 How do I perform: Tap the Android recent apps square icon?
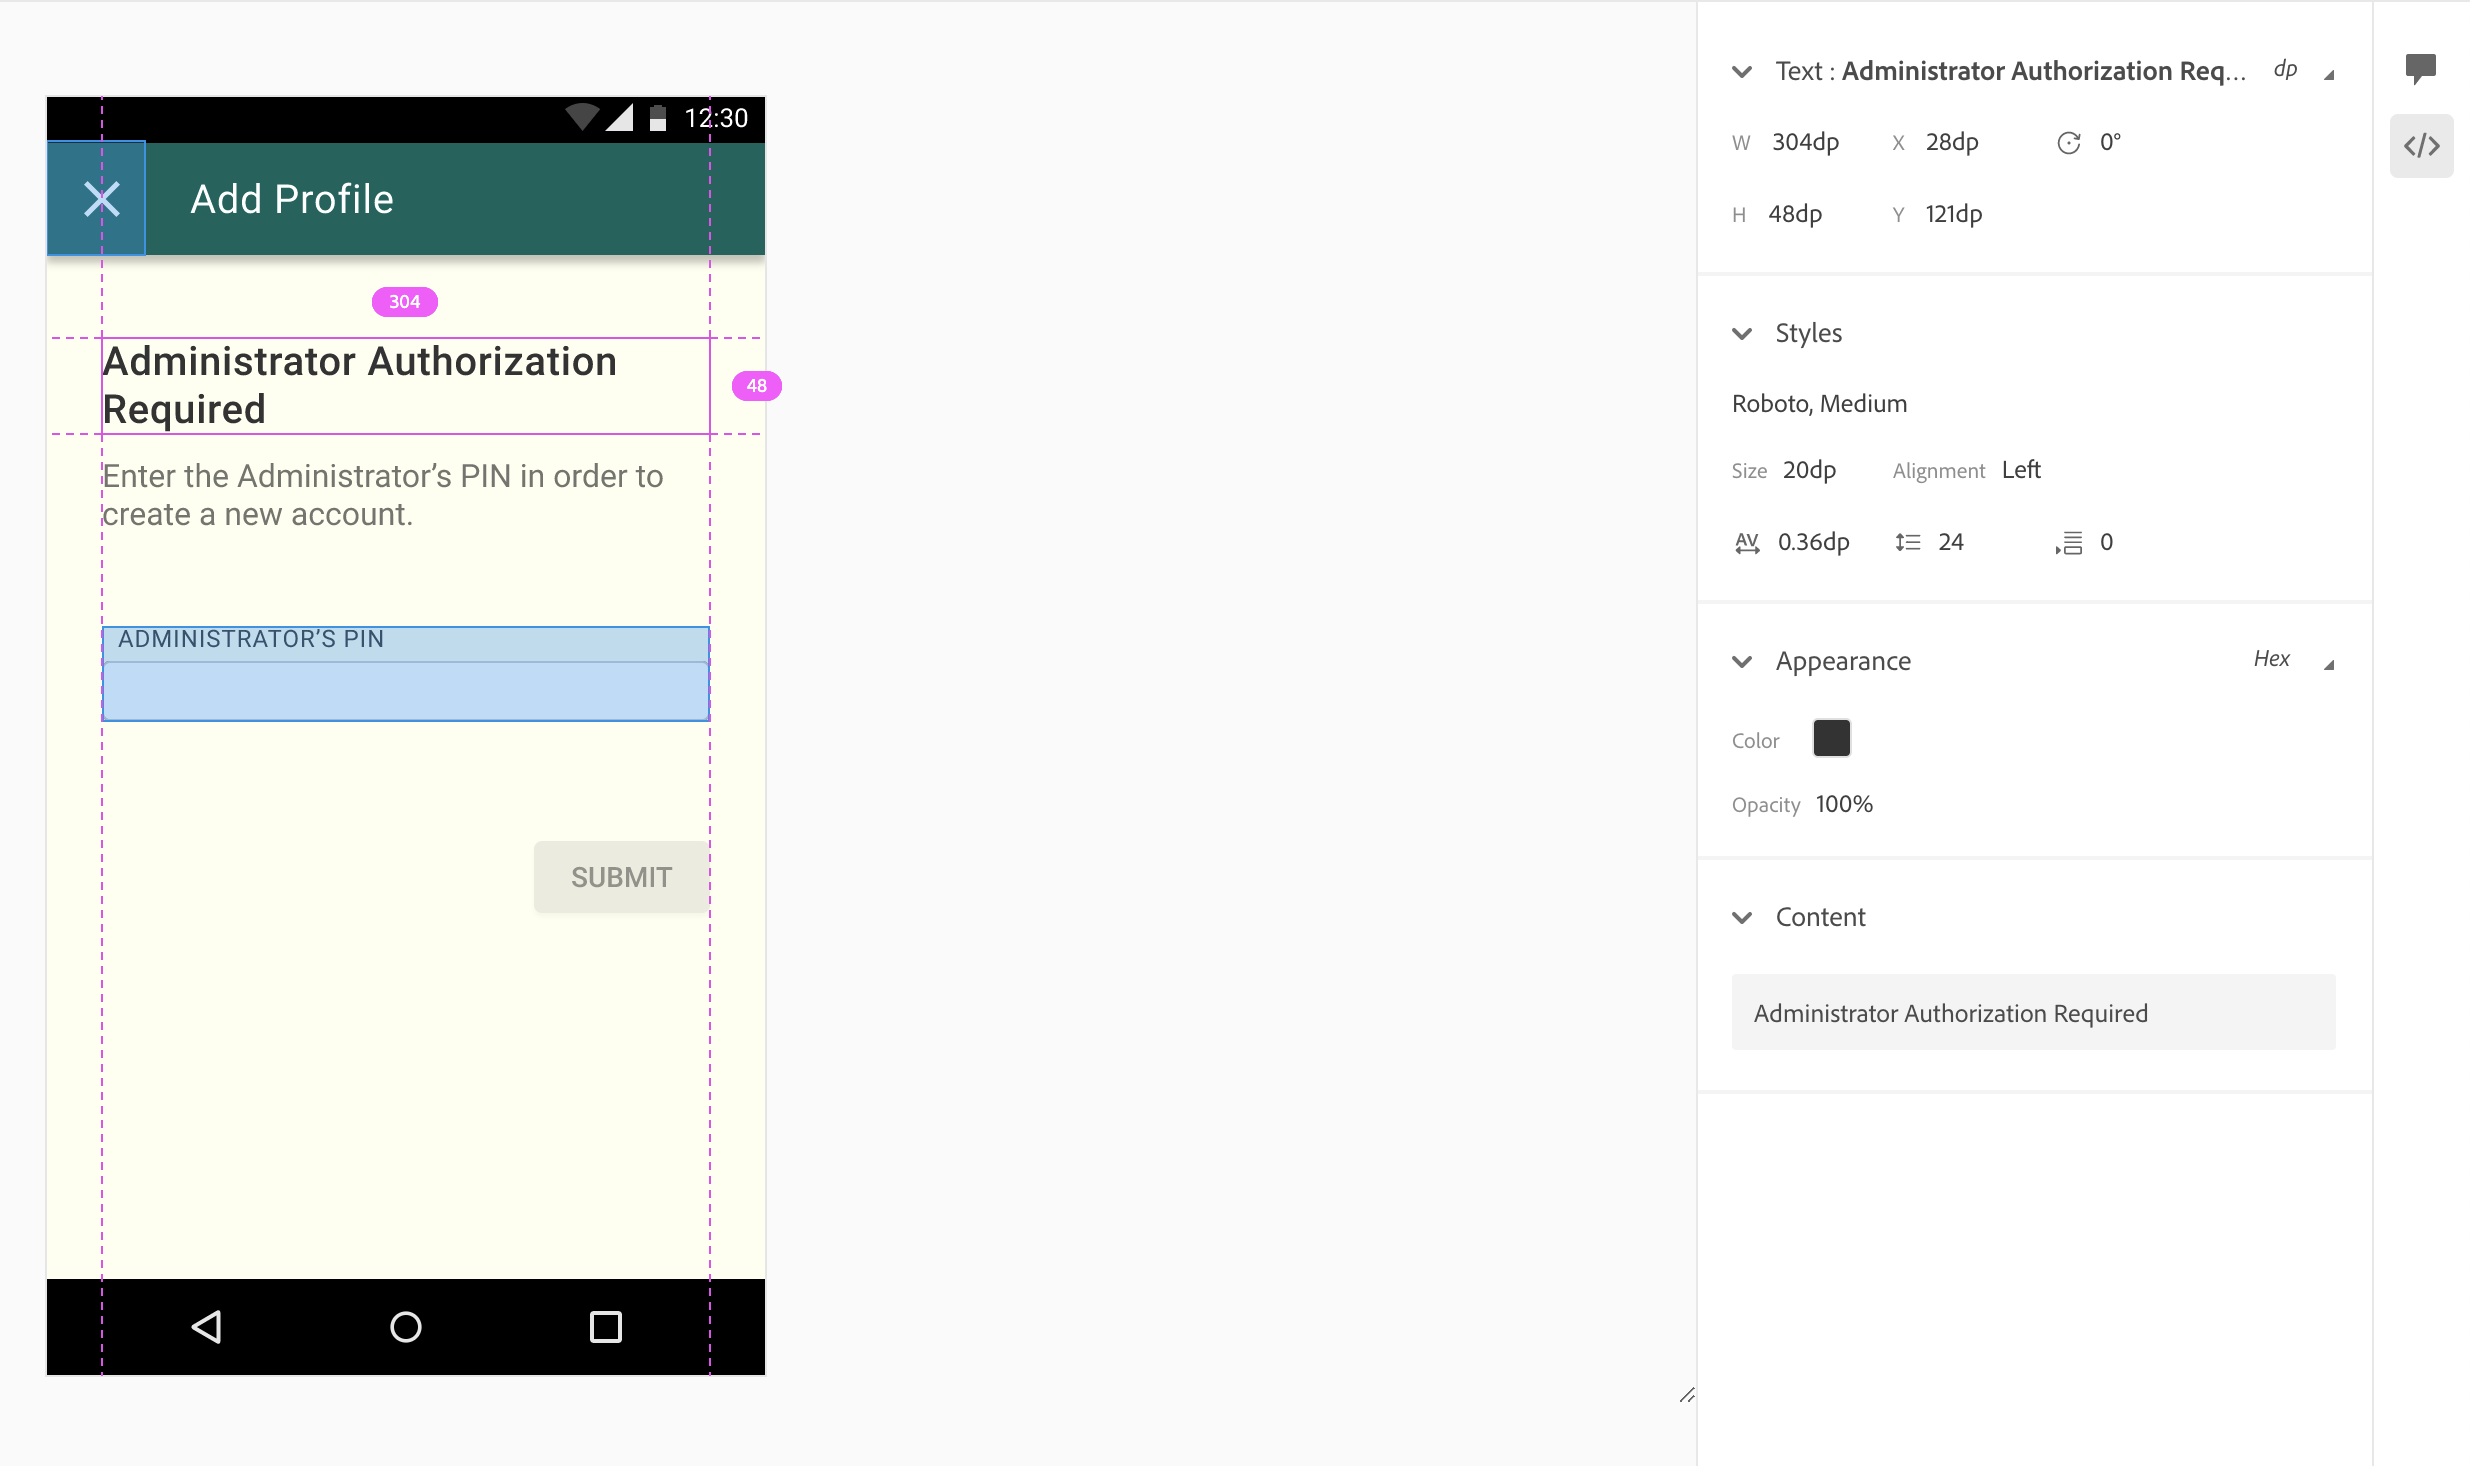(605, 1327)
